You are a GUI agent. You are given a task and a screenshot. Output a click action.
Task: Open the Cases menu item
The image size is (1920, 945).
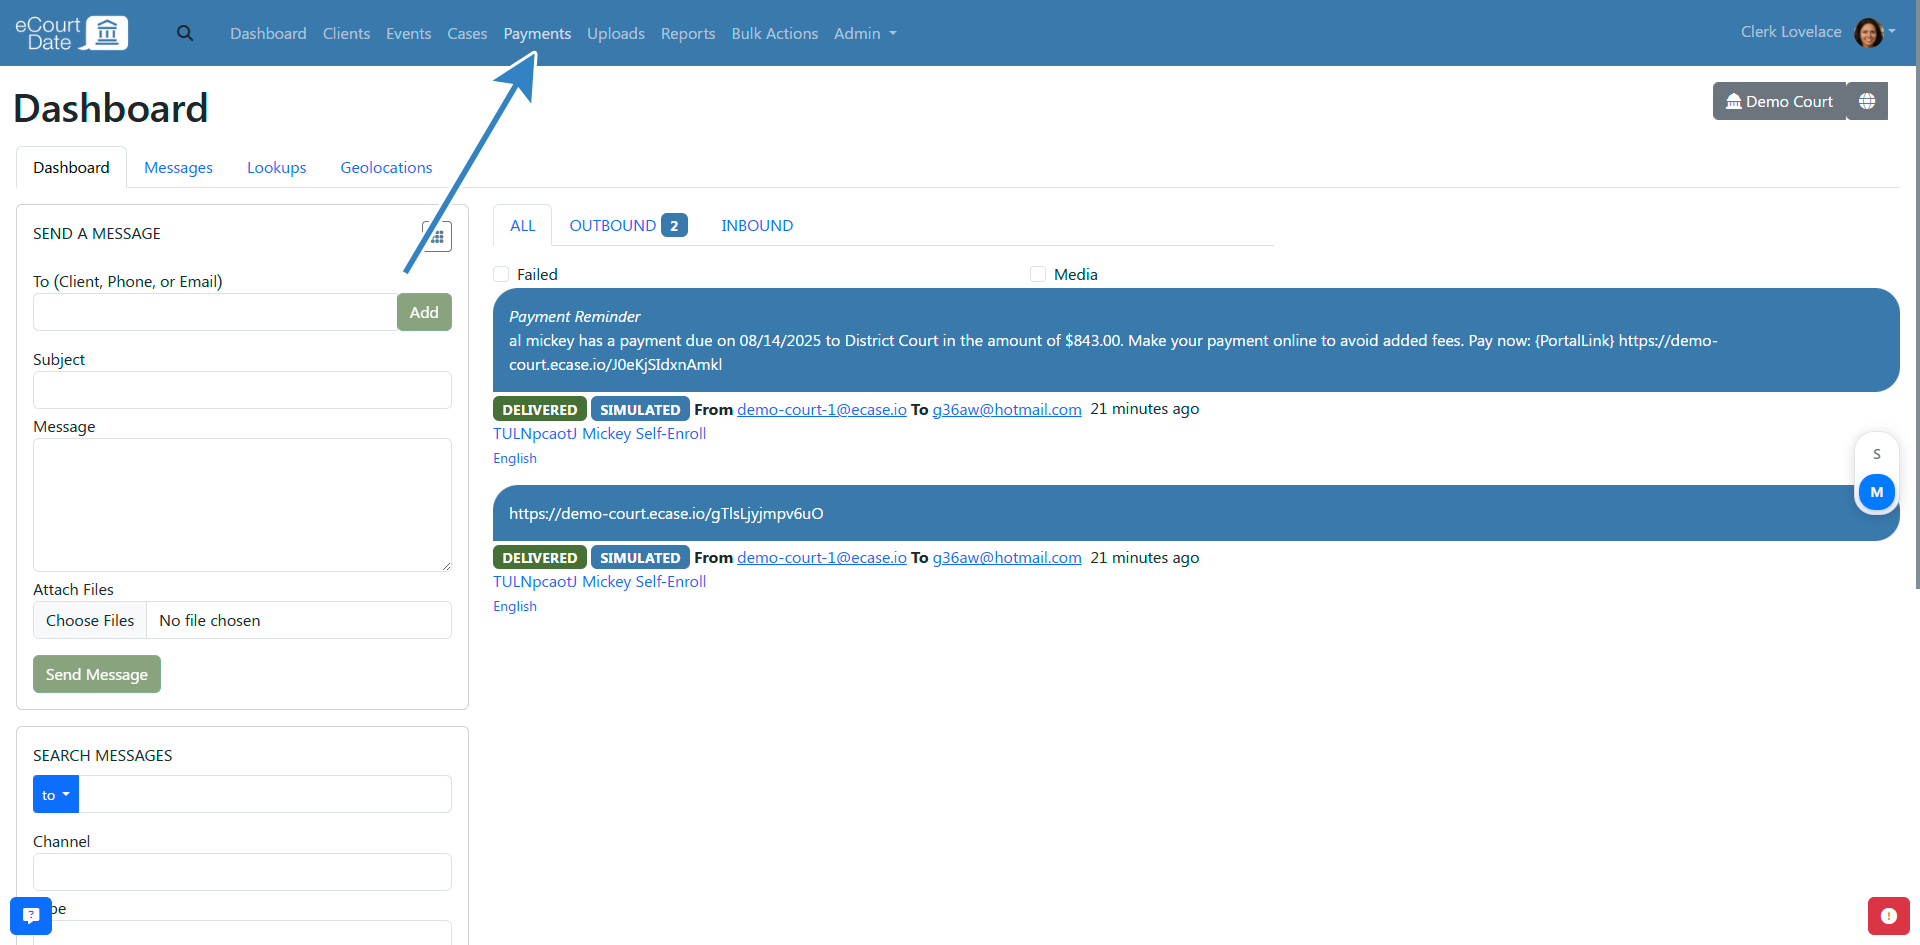tap(467, 33)
